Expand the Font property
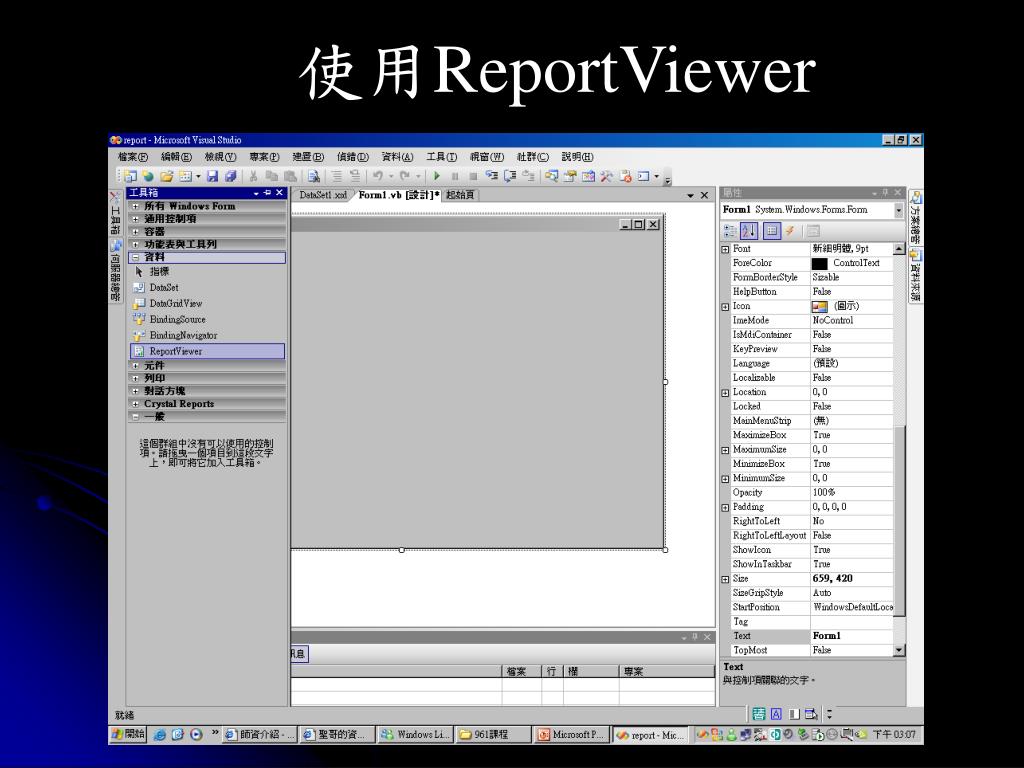 click(x=725, y=249)
